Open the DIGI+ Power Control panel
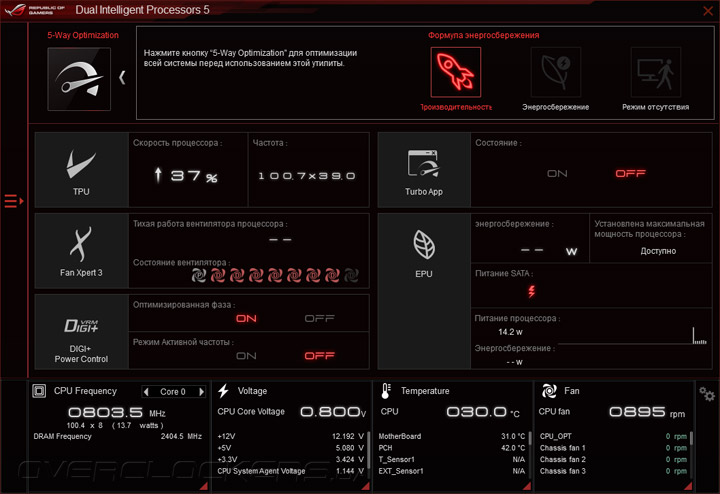 [82, 331]
